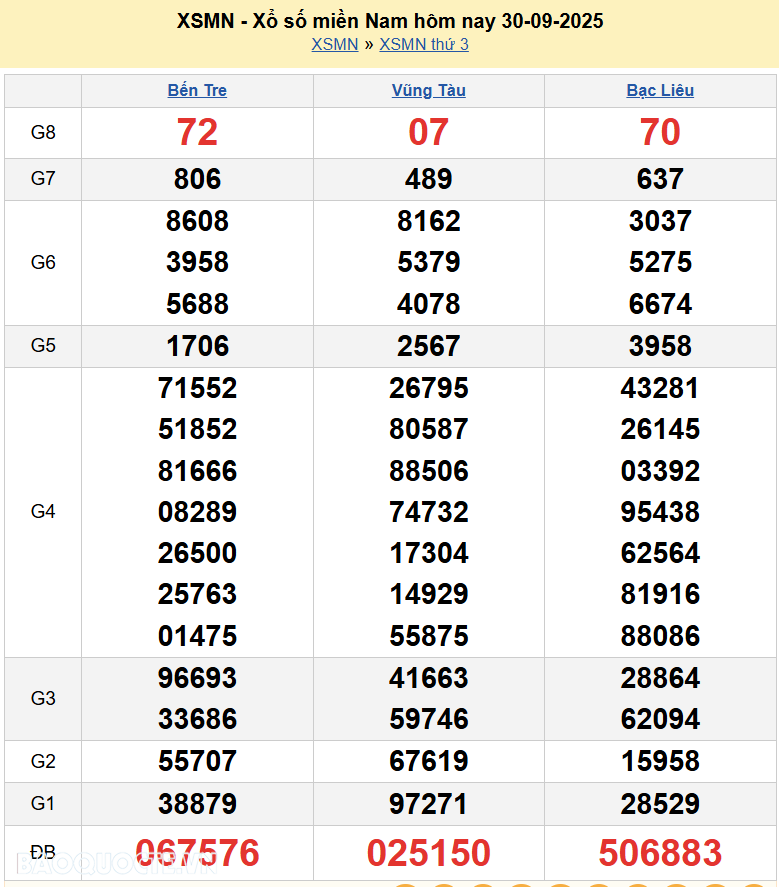
Task: Select Vũng Tàu G8 result 07
Action: pos(428,132)
